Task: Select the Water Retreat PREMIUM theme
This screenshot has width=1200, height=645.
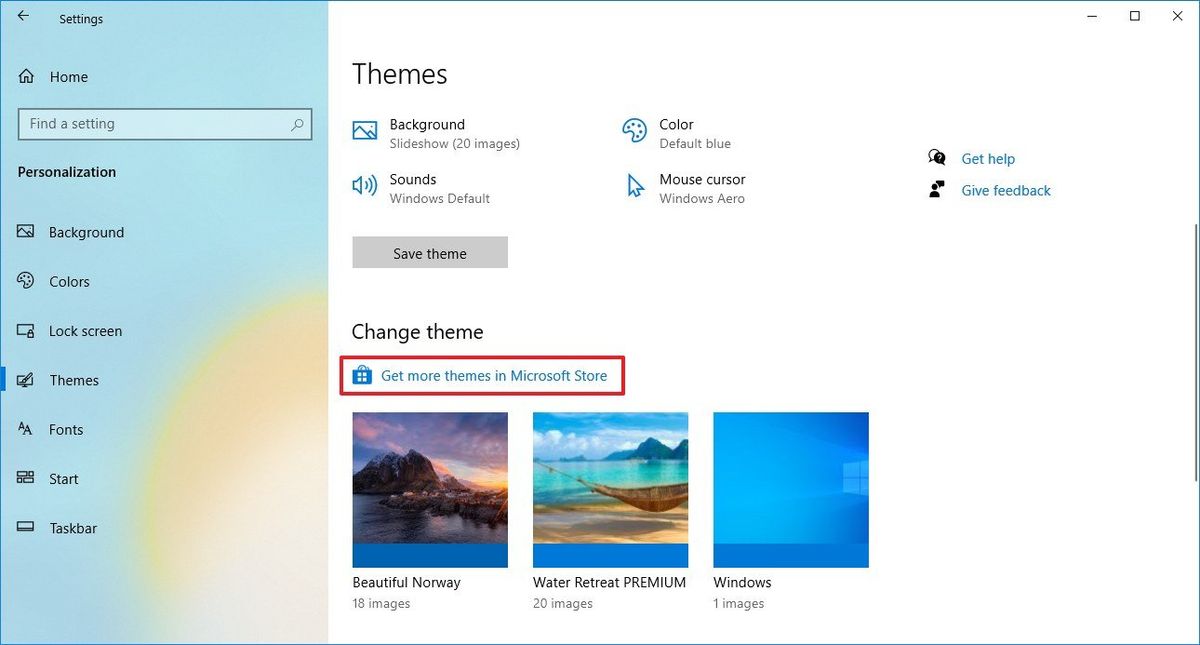Action: (x=610, y=489)
